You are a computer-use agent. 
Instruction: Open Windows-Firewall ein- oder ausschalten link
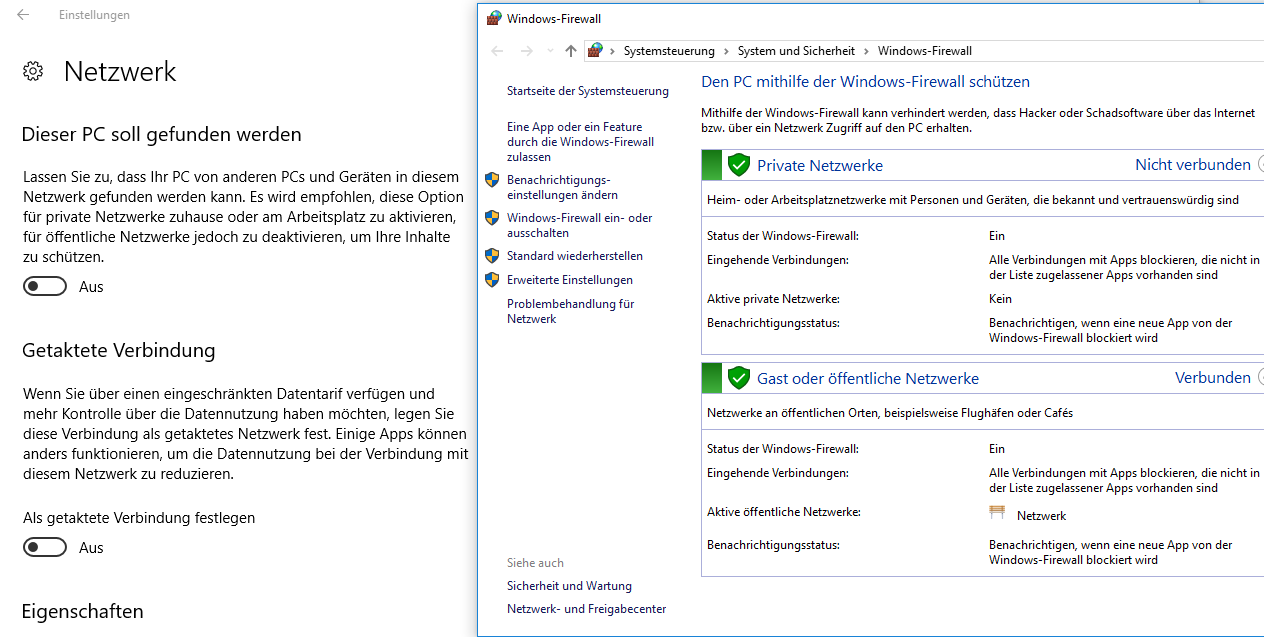(579, 225)
